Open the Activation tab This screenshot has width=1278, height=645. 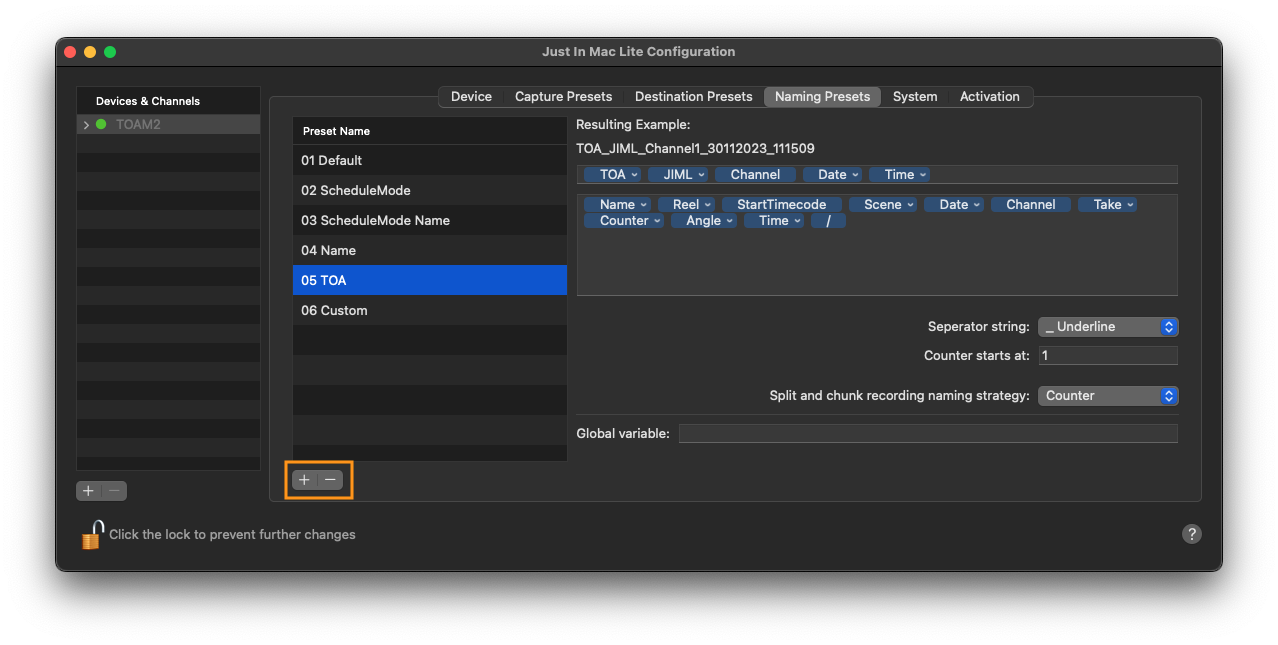pyautogui.click(x=990, y=97)
